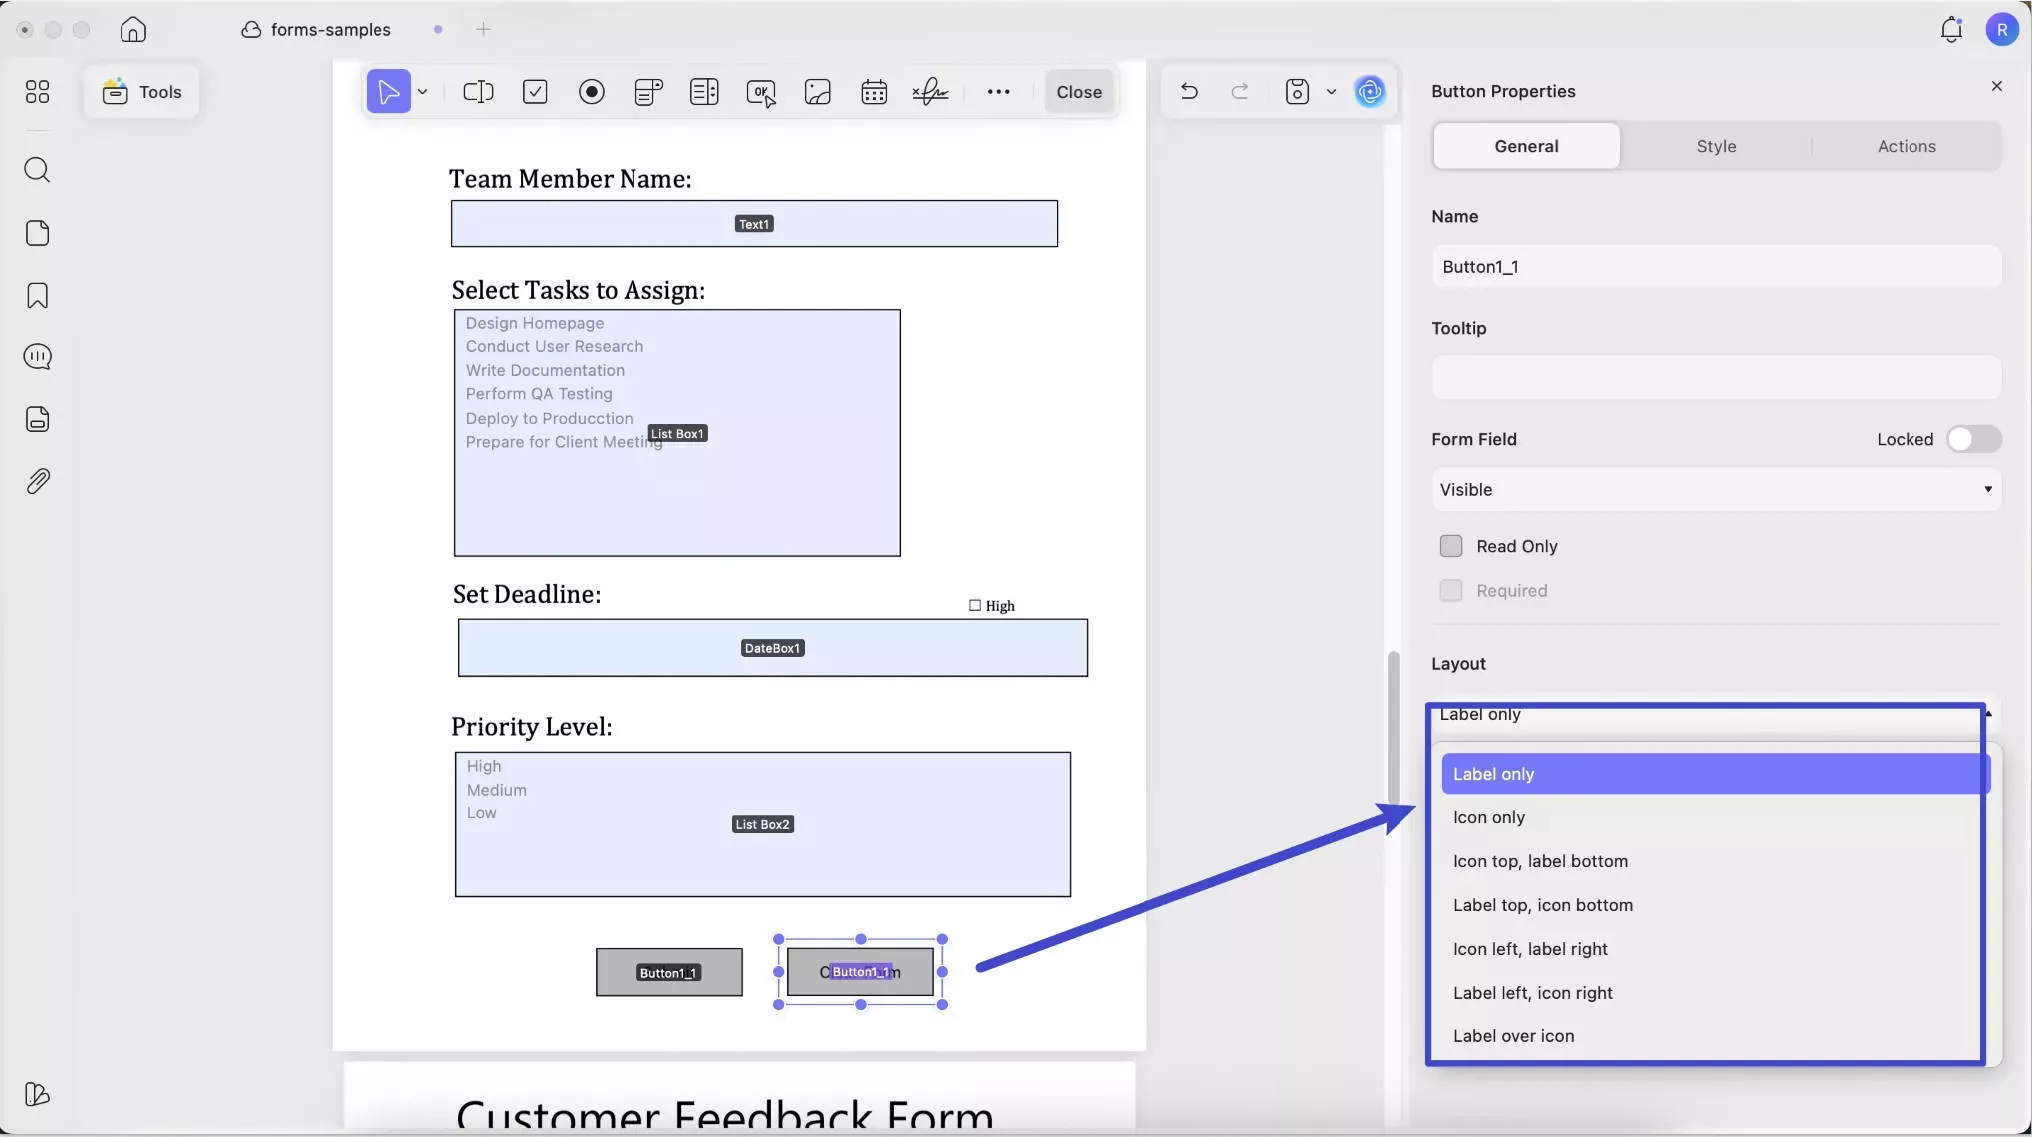Check the Read Only checkbox
This screenshot has width=2032, height=1137.
1450,546
